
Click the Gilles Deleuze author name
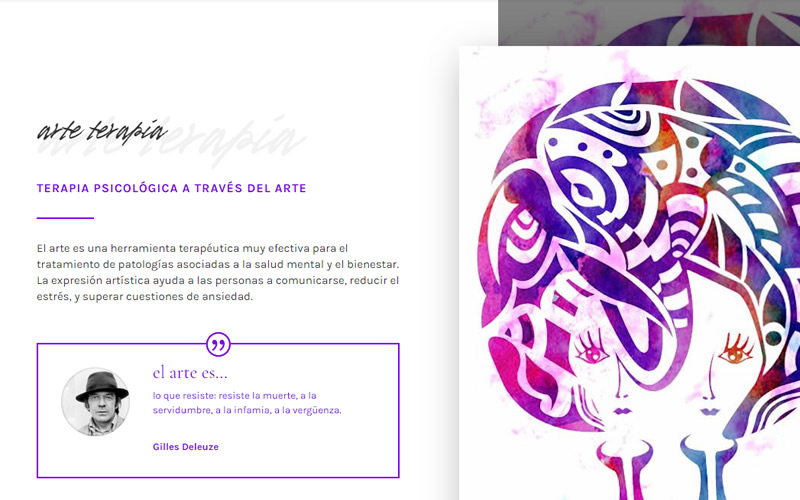186,447
